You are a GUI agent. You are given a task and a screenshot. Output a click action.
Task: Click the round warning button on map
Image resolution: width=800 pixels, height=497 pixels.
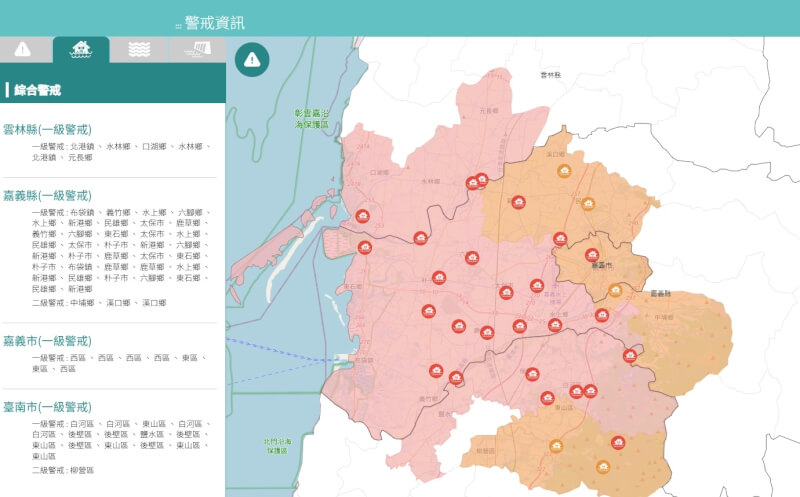point(252,60)
